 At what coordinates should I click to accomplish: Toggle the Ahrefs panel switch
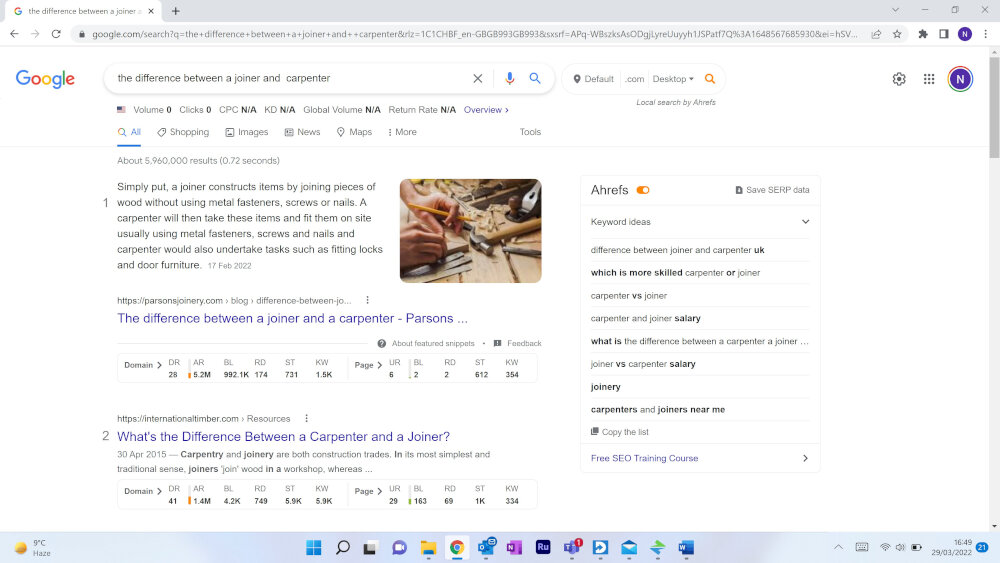(x=643, y=190)
